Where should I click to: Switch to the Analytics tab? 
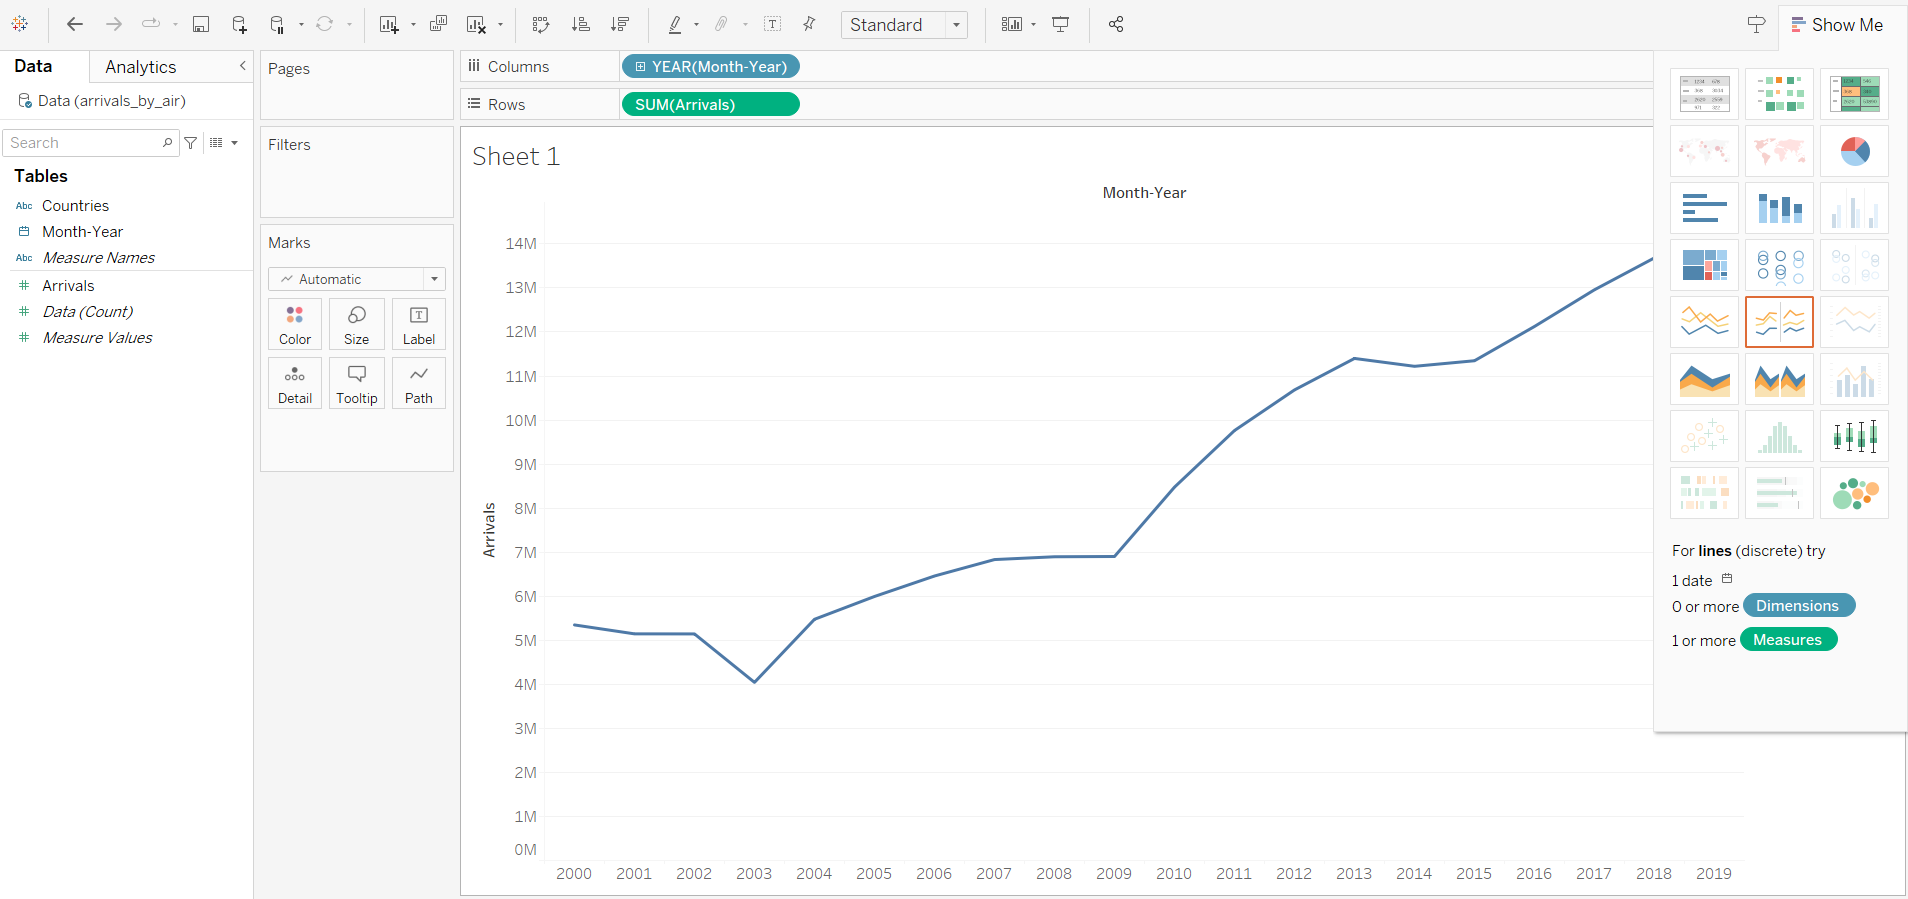tap(141, 67)
